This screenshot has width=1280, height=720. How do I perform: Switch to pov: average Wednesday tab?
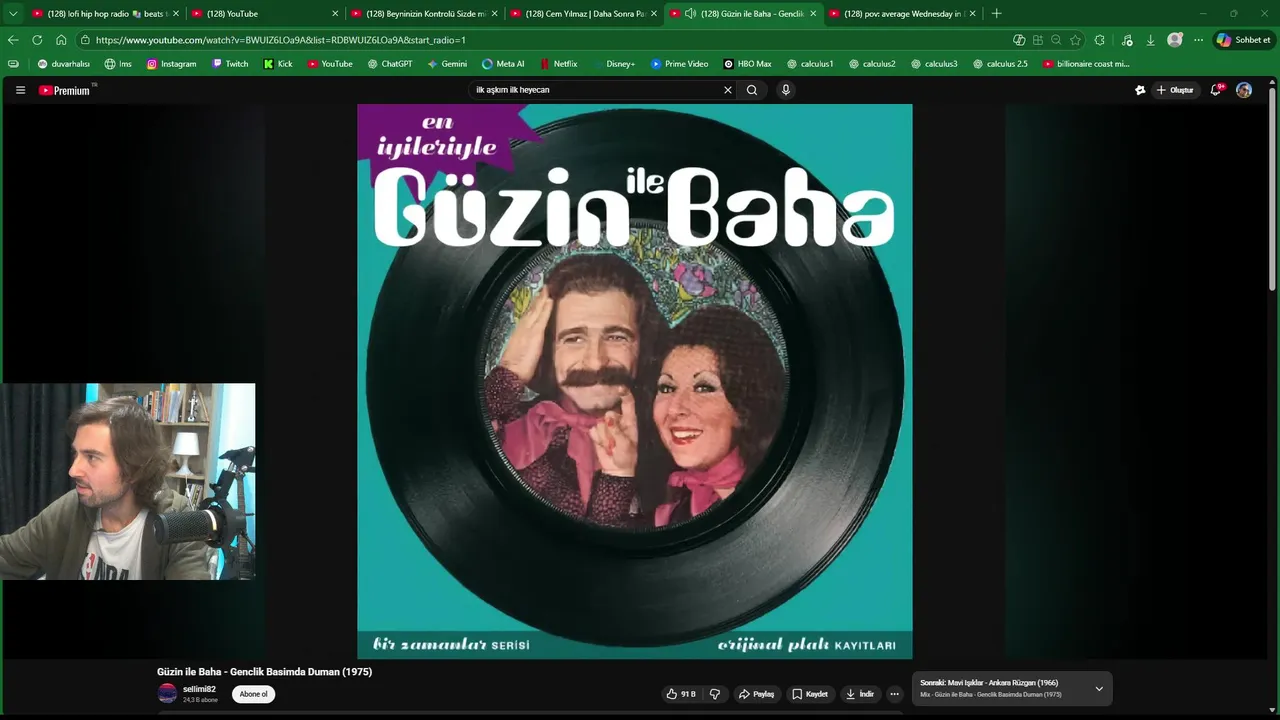(x=902, y=14)
